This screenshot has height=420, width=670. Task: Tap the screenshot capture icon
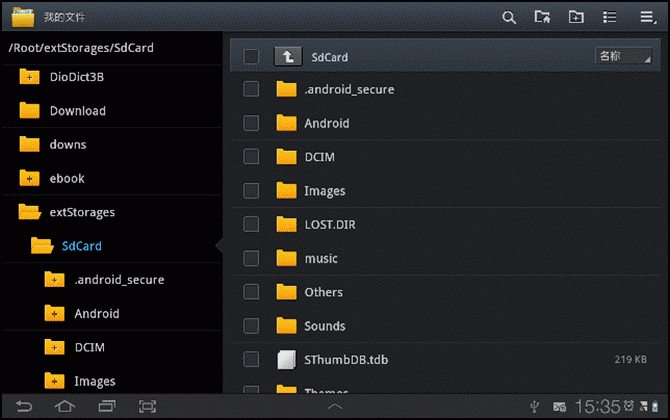[x=147, y=406]
